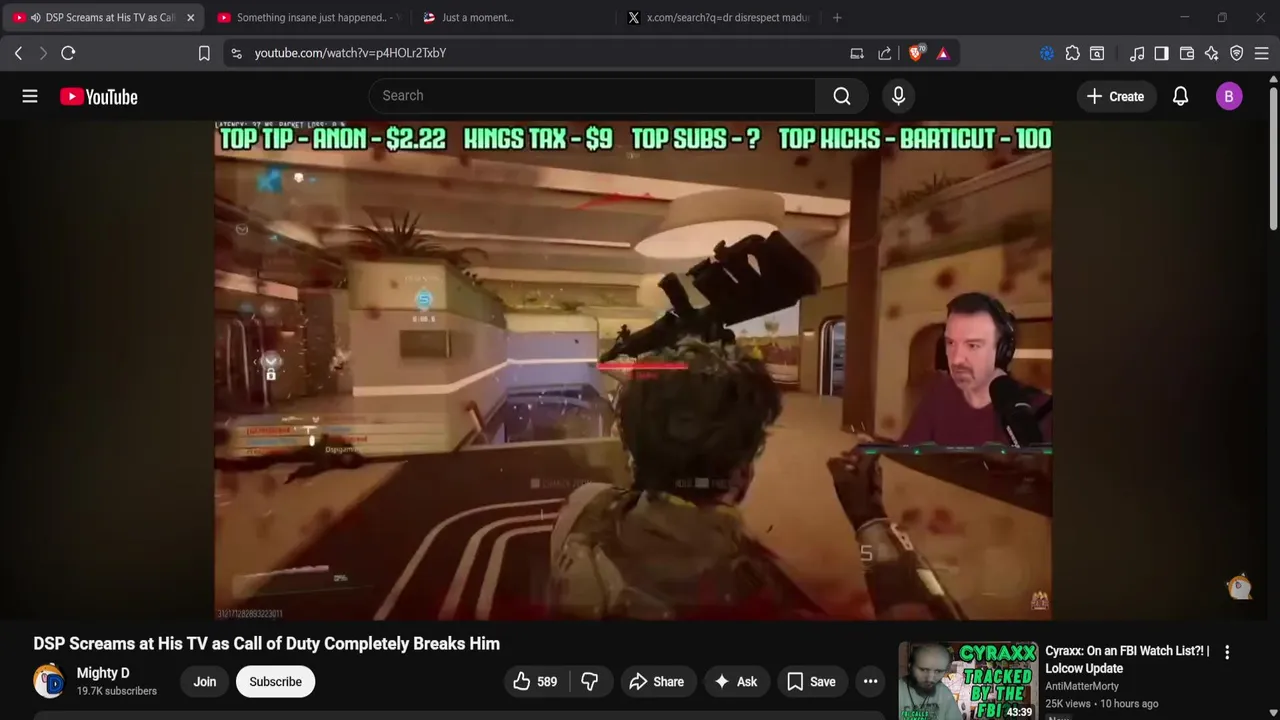Click the video player area to pause
Screen dimensions: 1280x720
[633, 370]
